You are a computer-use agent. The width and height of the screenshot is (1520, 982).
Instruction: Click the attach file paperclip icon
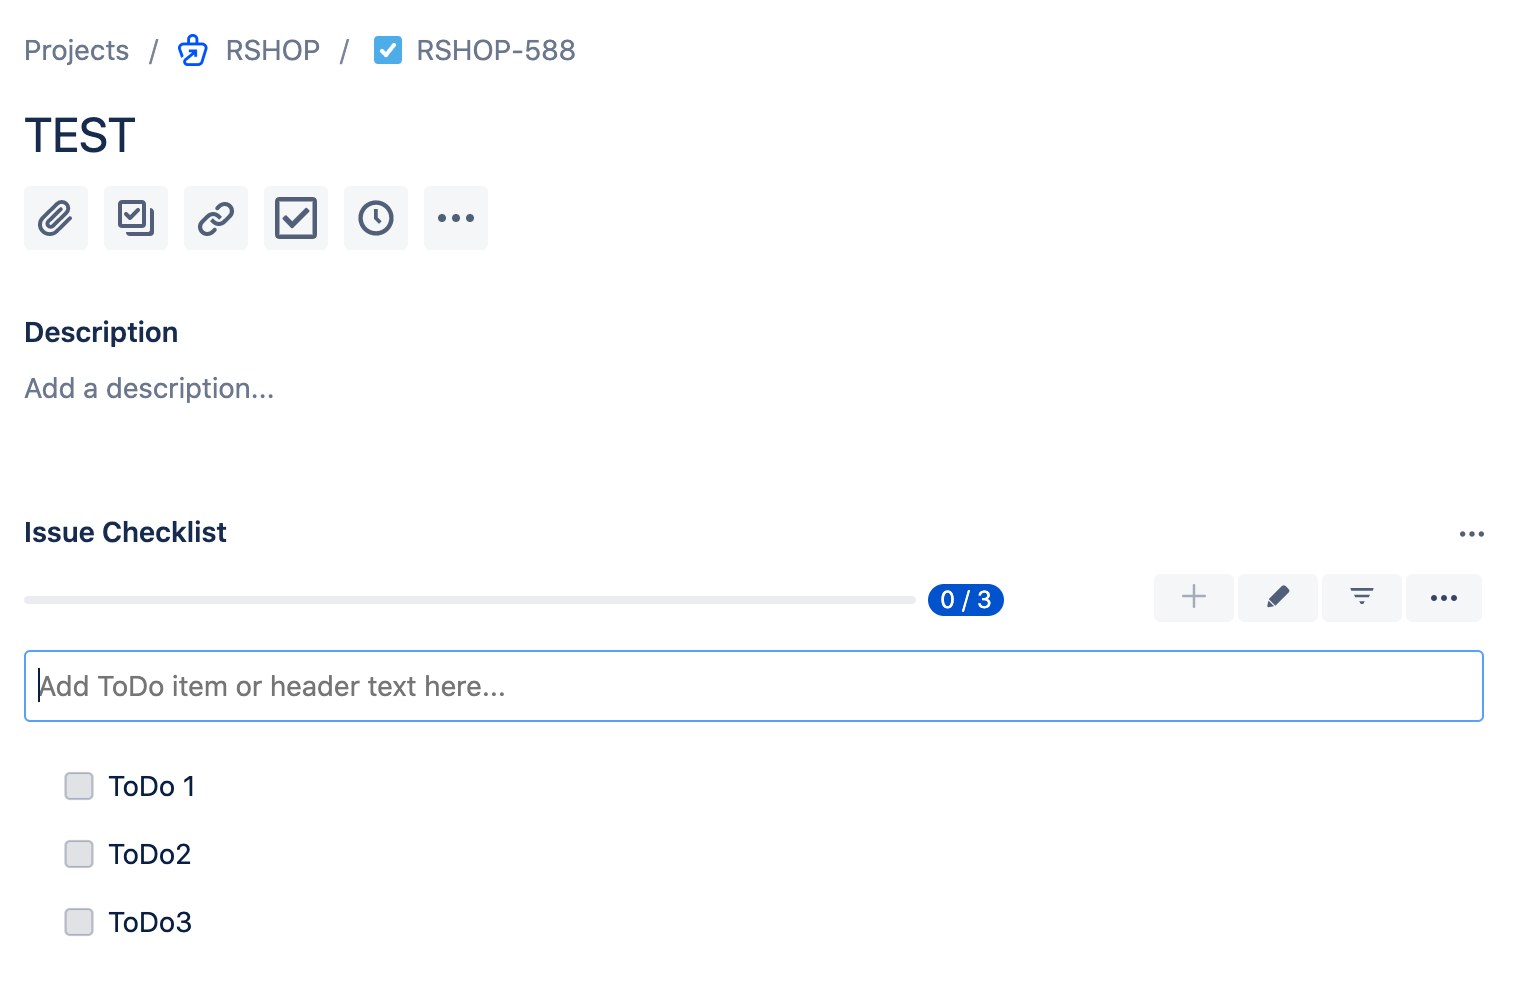[56, 218]
